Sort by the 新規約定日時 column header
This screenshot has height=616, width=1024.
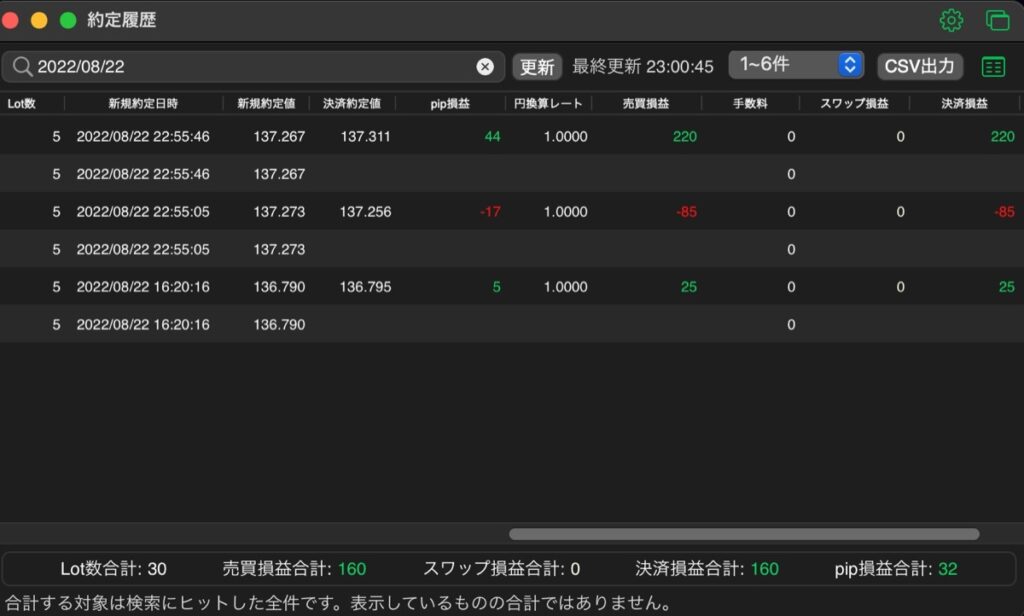click(143, 103)
